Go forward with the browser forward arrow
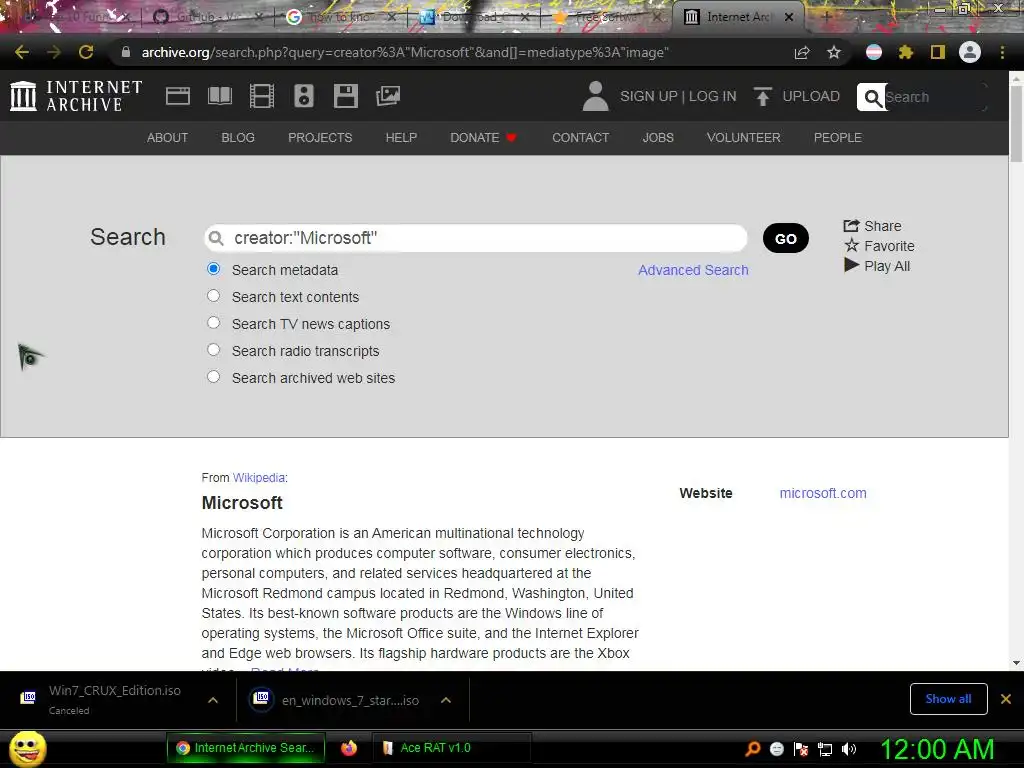Viewport: 1024px width, 768px height. pos(54,52)
